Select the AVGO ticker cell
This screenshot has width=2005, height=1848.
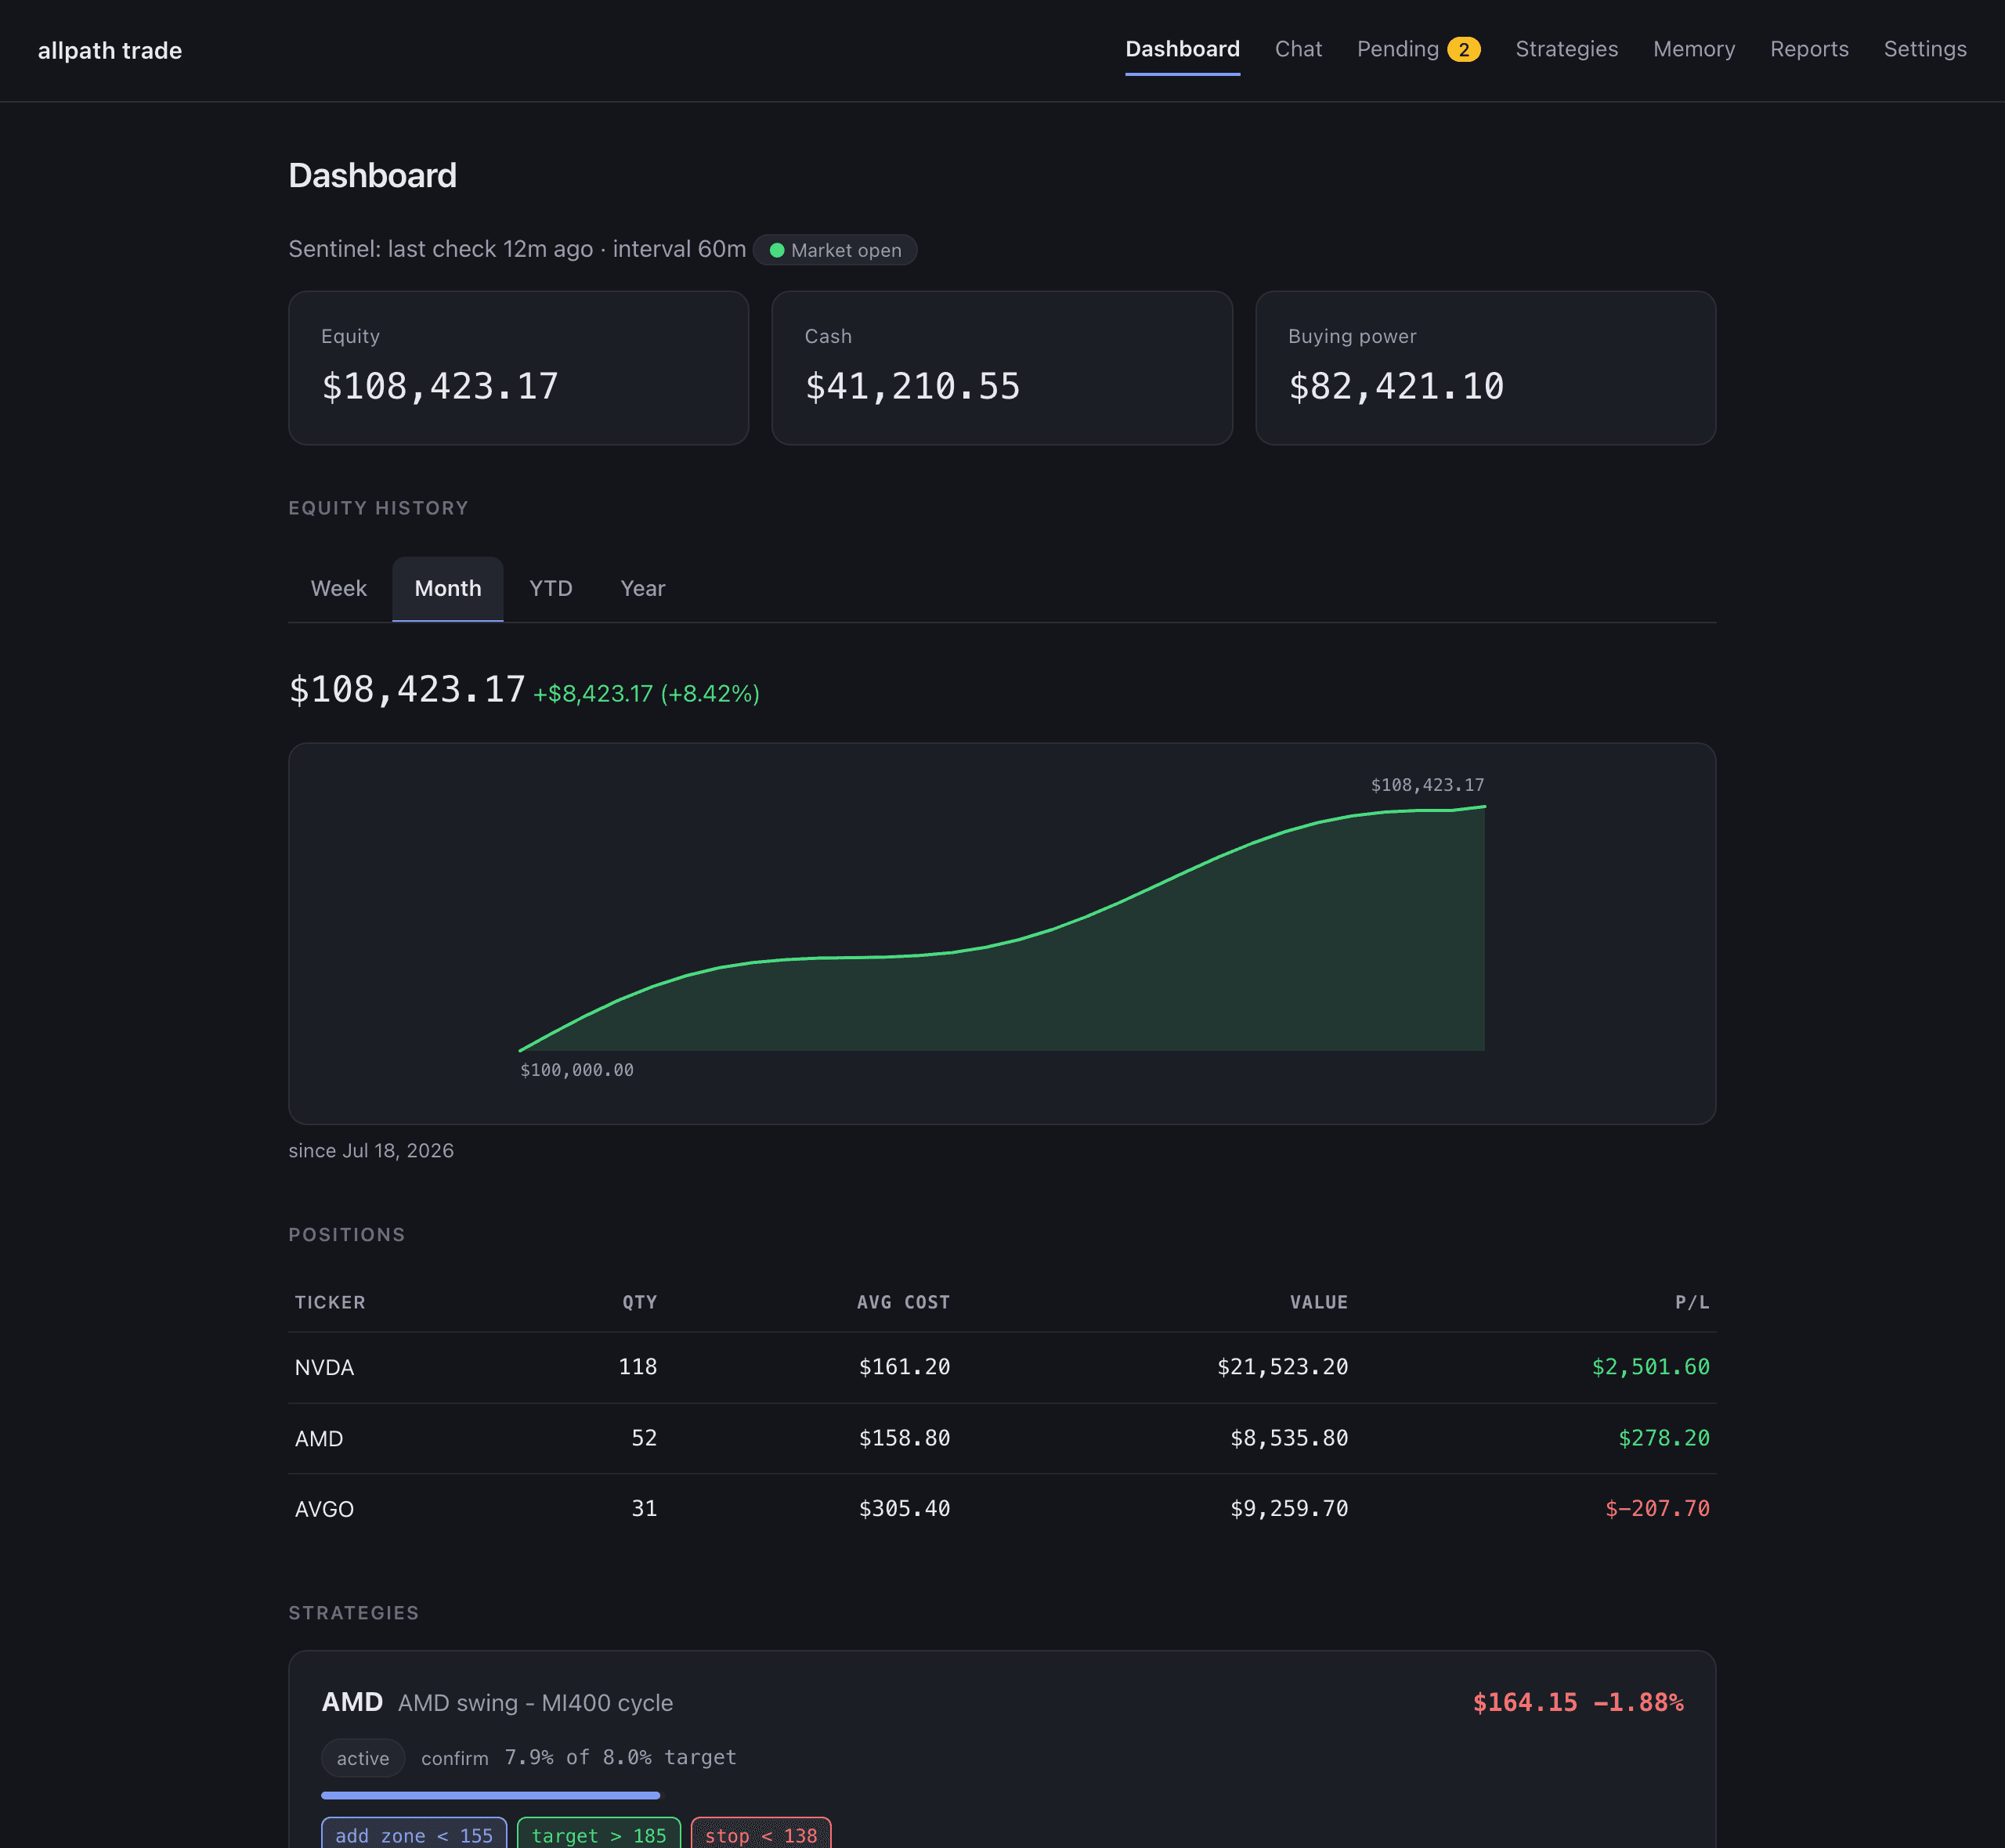(x=324, y=1509)
